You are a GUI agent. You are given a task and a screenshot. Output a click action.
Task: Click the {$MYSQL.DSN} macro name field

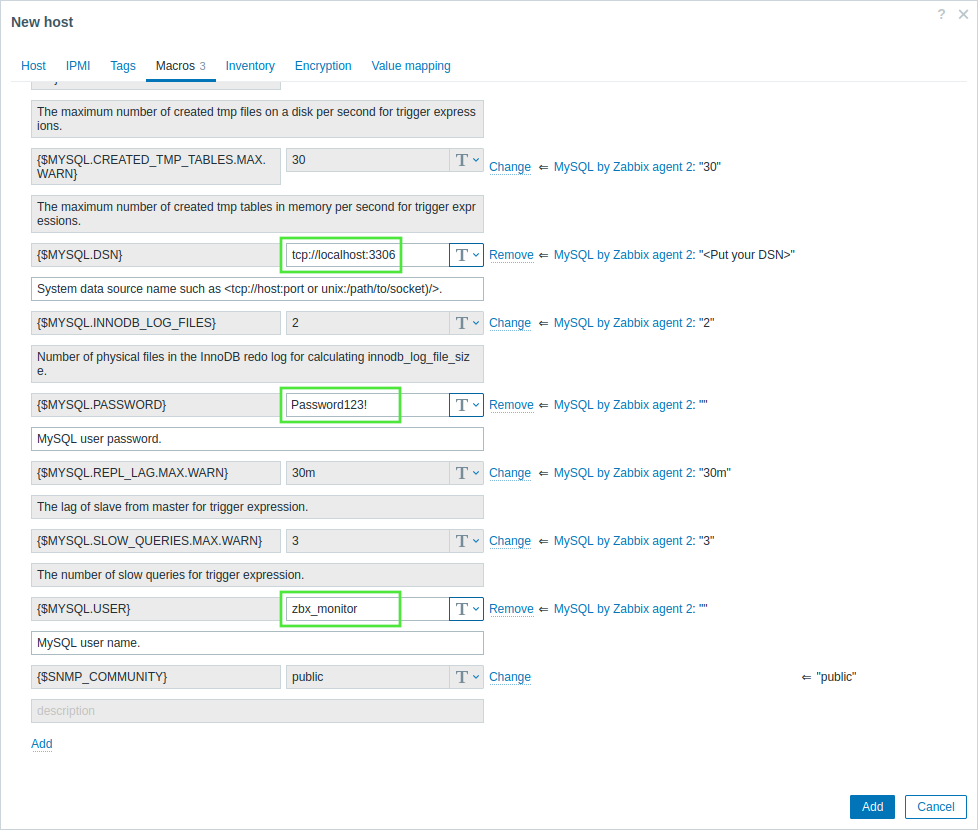(x=156, y=254)
